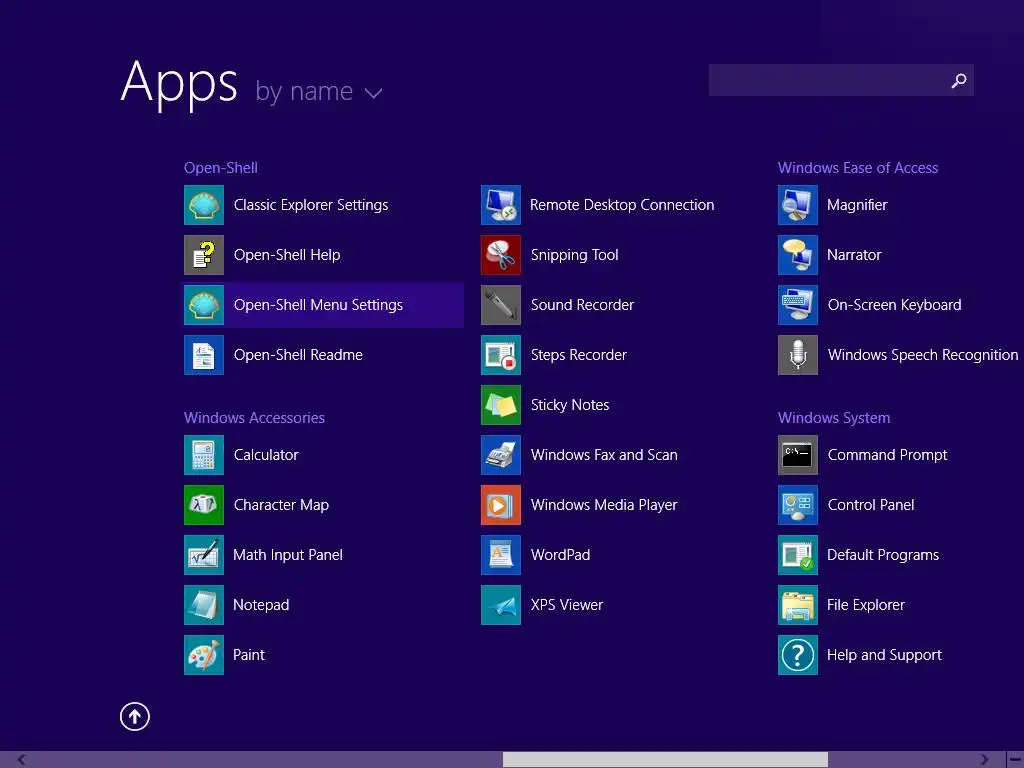The image size is (1024, 768).
Task: Launch the Windows Media Player icon
Action: point(501,505)
